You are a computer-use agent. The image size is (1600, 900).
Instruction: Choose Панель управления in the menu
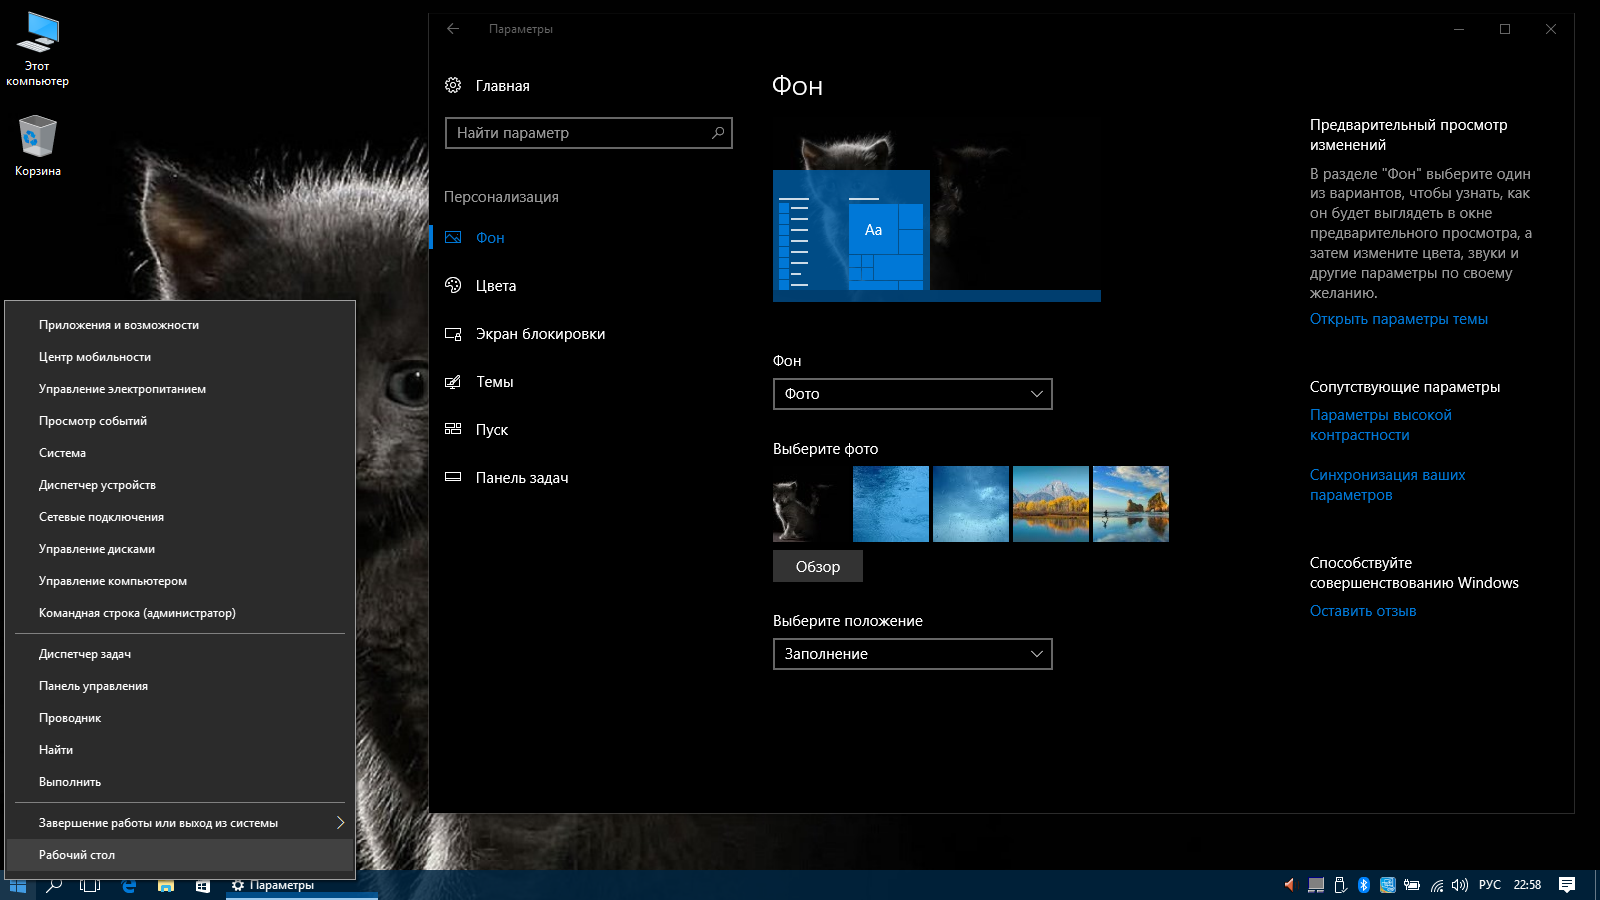point(93,686)
